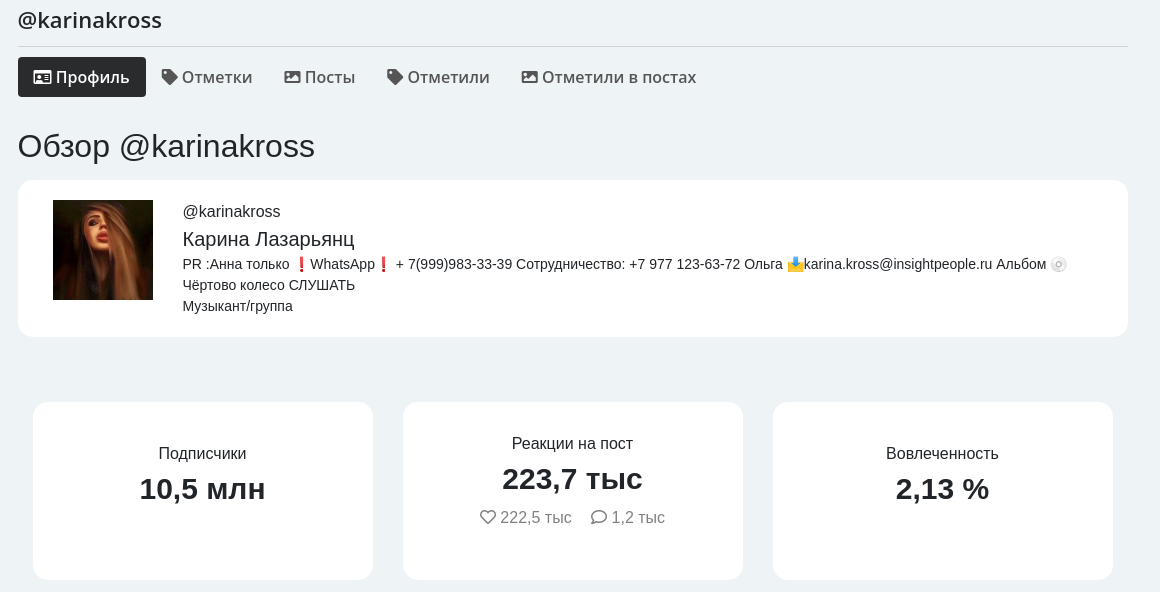Click the phone number +7(999)983-33-39
This screenshot has width=1160, height=592.
pyautogui.click(x=453, y=264)
